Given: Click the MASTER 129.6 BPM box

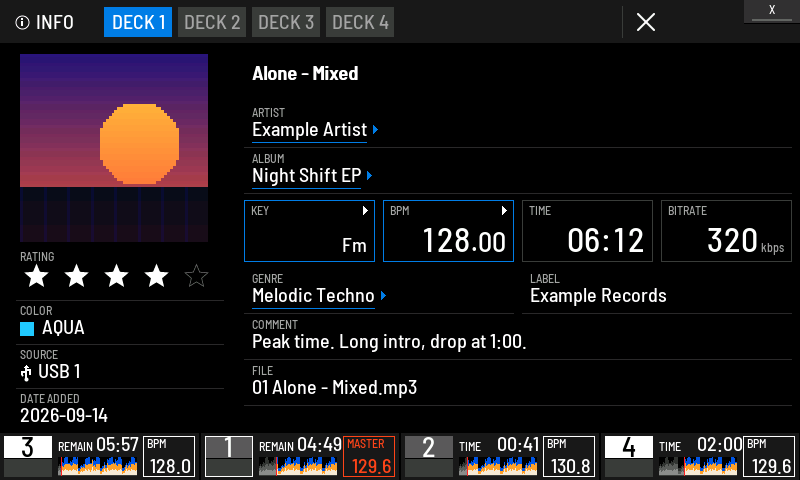Looking at the screenshot, I should [369, 456].
